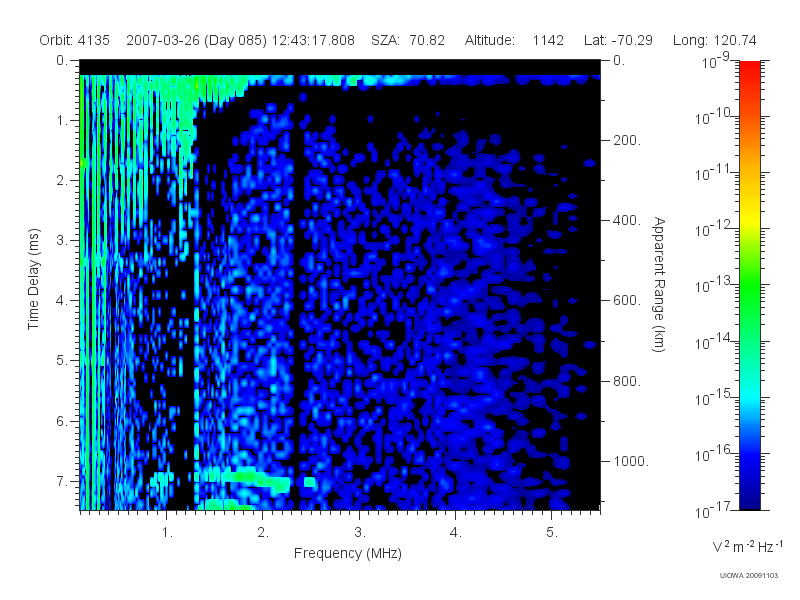Click the colorbar tick label 10⁻⁹

click(716, 61)
